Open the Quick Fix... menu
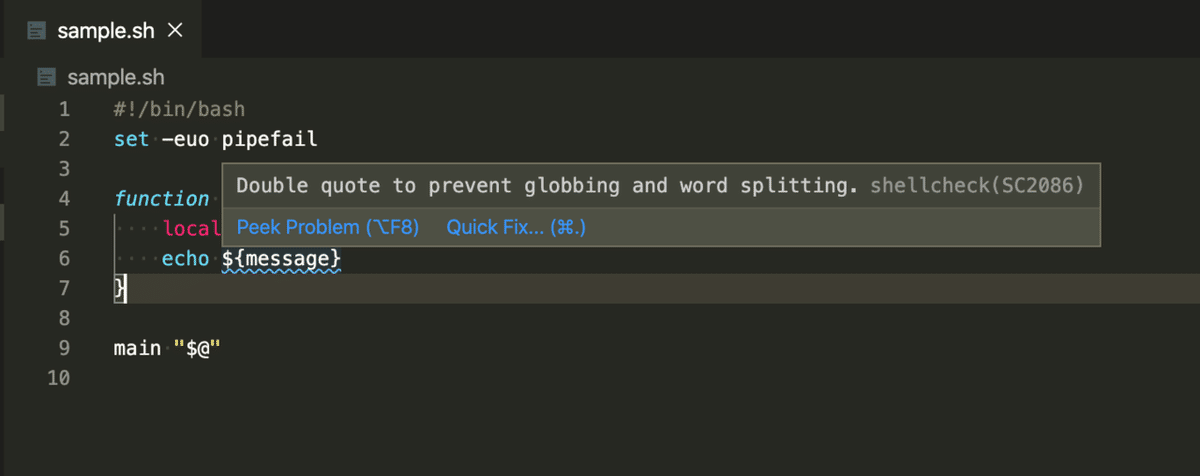 pyautogui.click(x=515, y=227)
